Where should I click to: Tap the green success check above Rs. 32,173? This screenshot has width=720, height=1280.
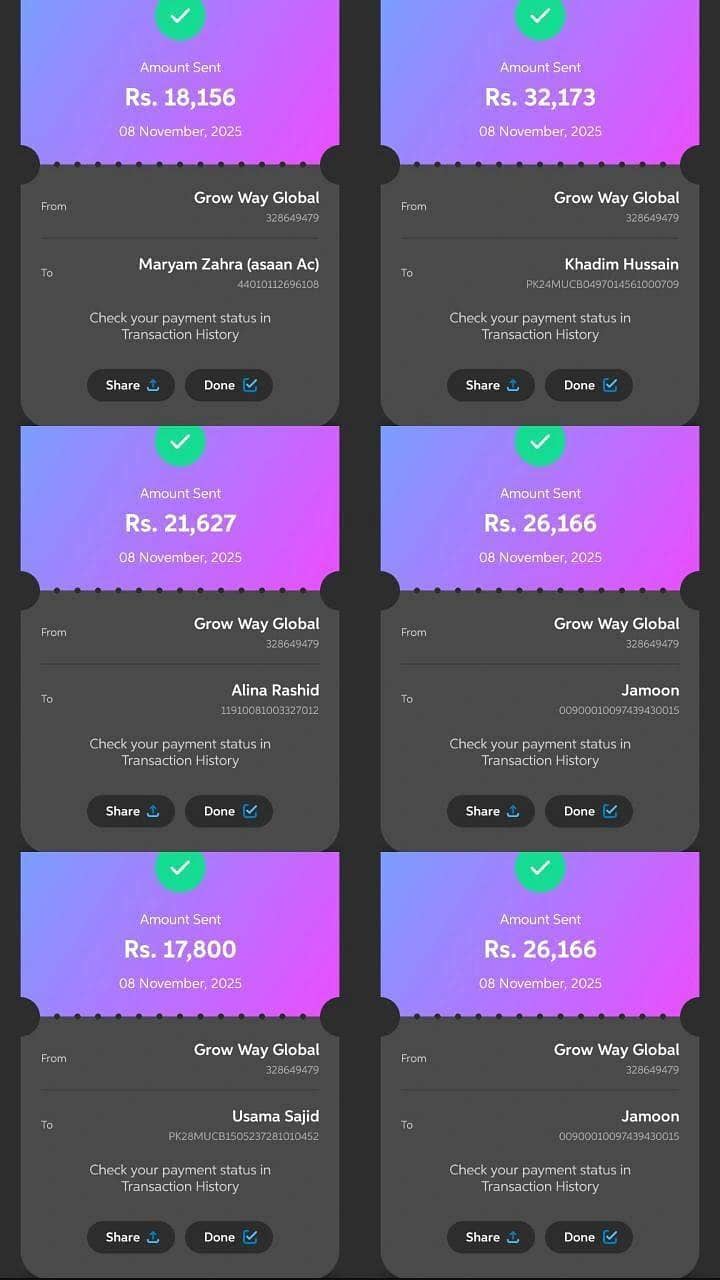click(540, 16)
